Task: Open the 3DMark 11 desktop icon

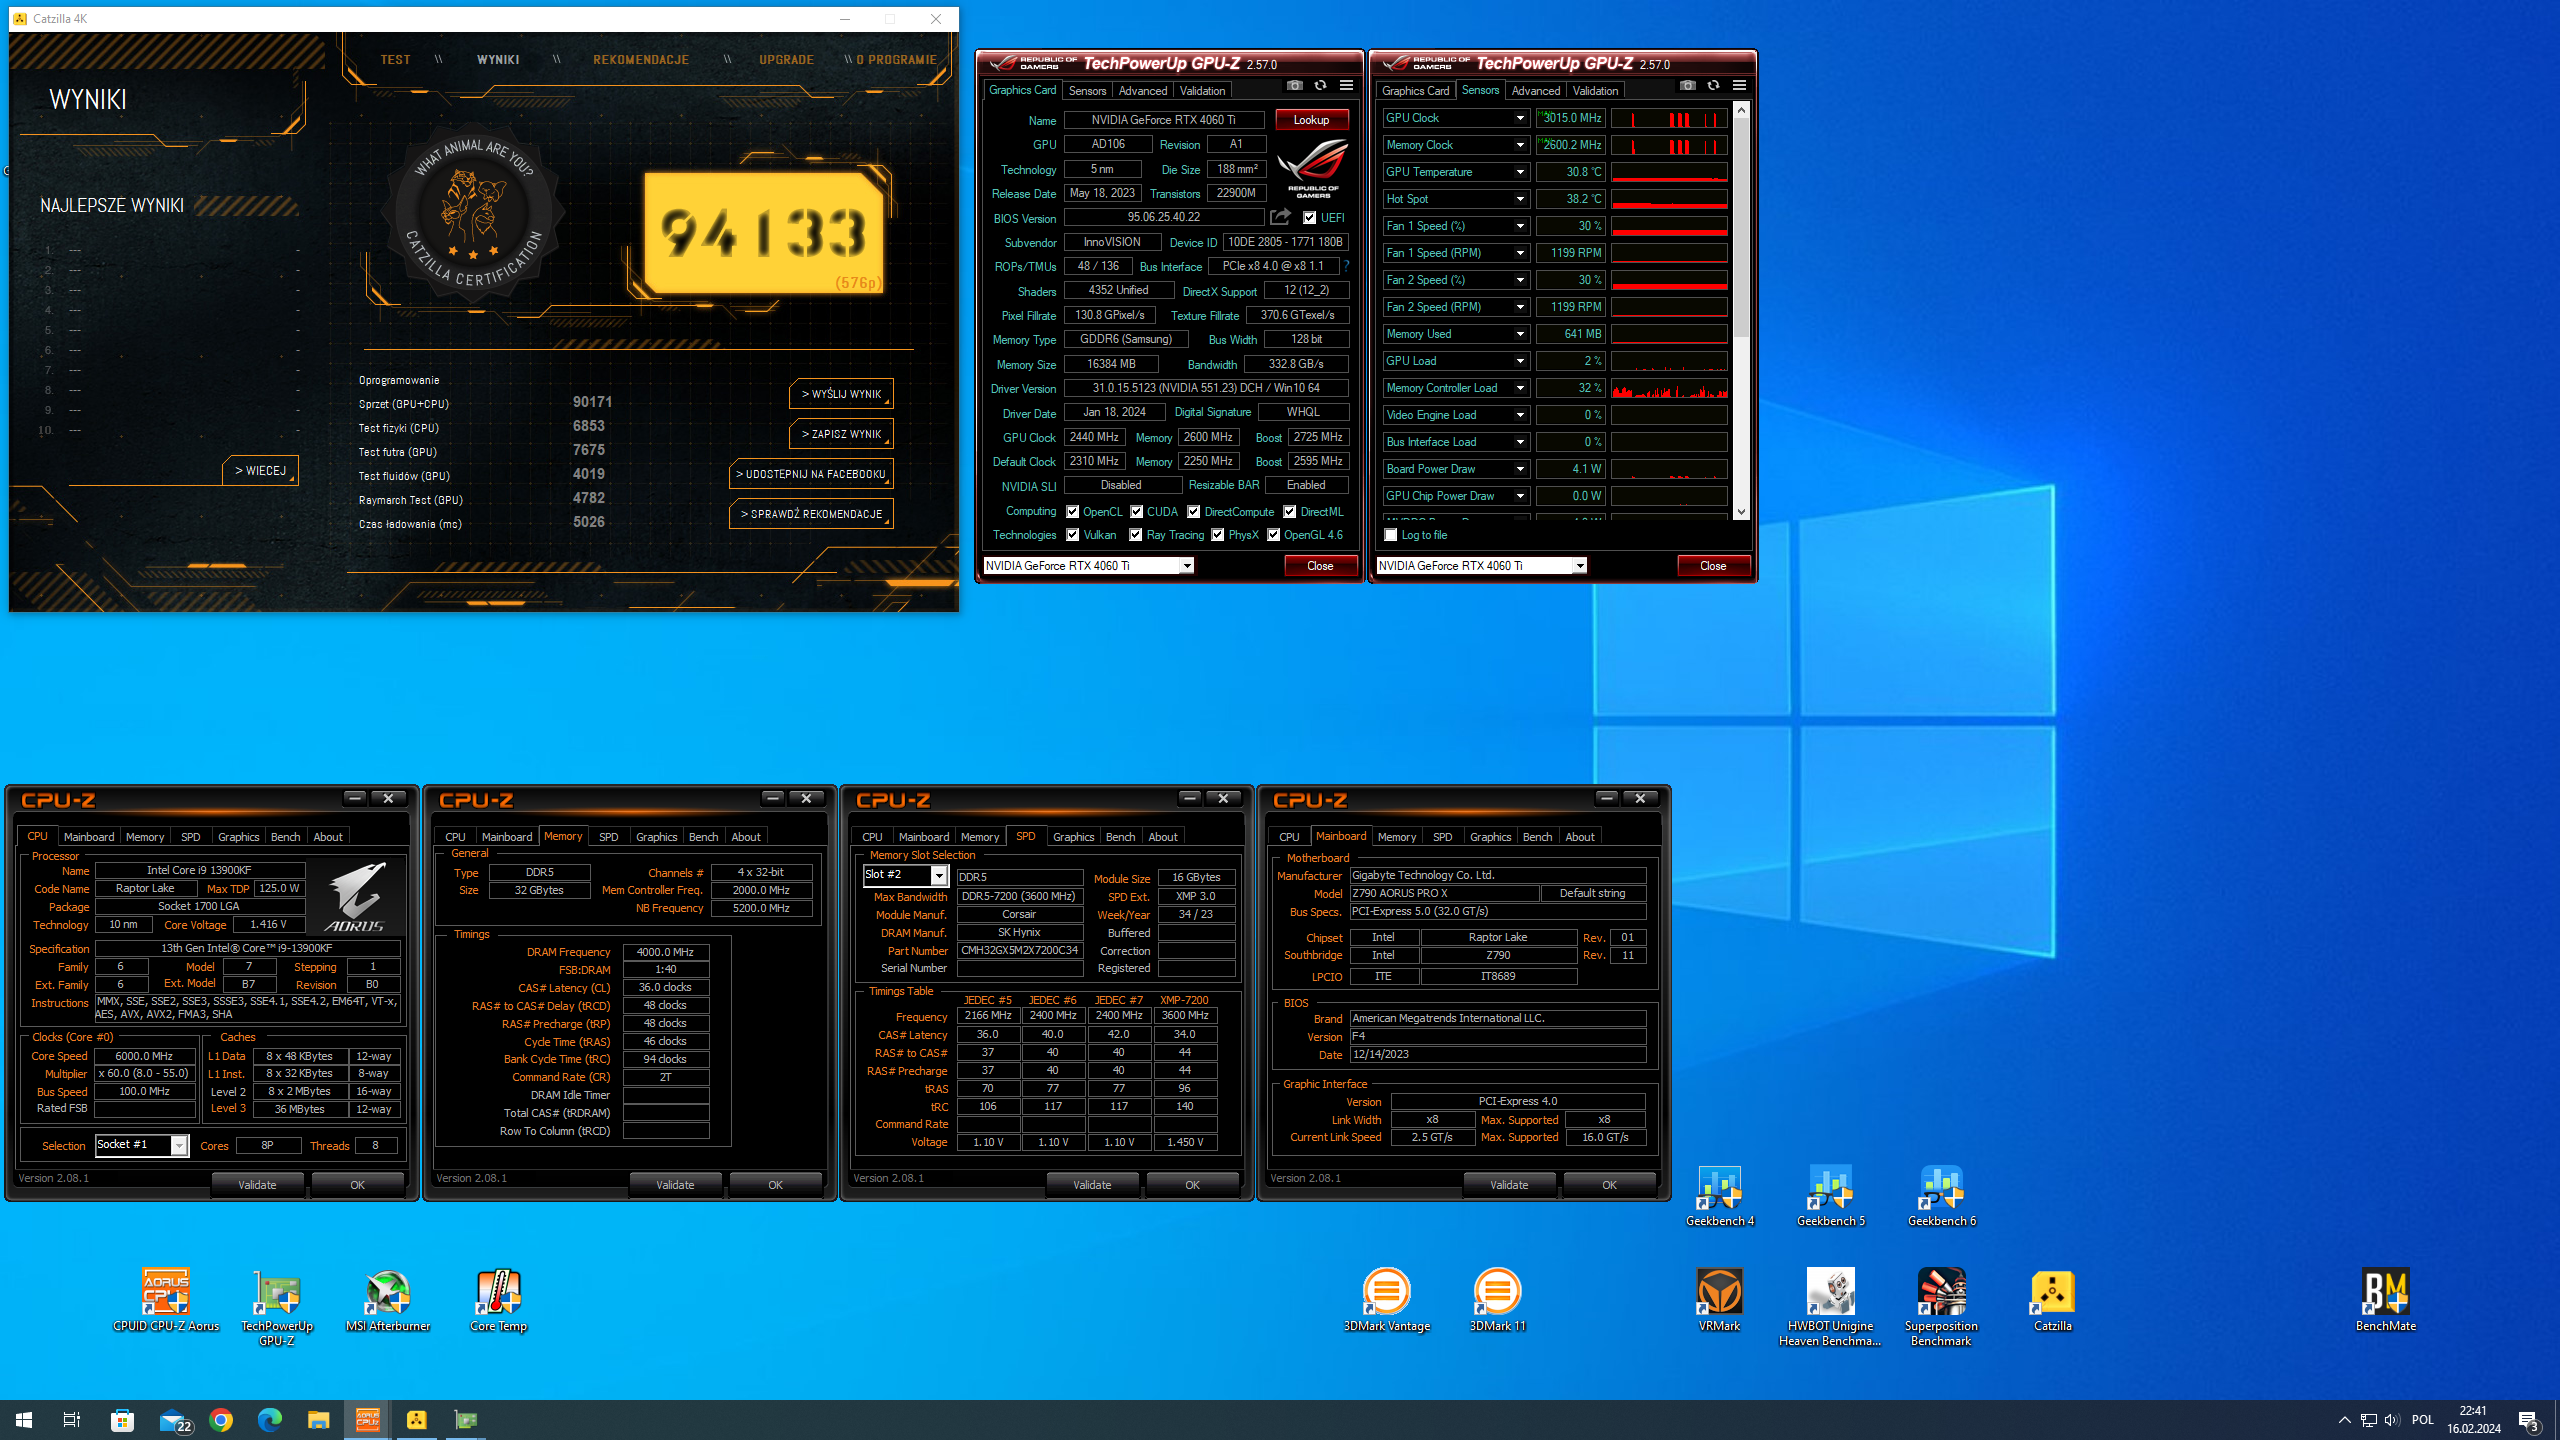Action: click(1497, 1301)
